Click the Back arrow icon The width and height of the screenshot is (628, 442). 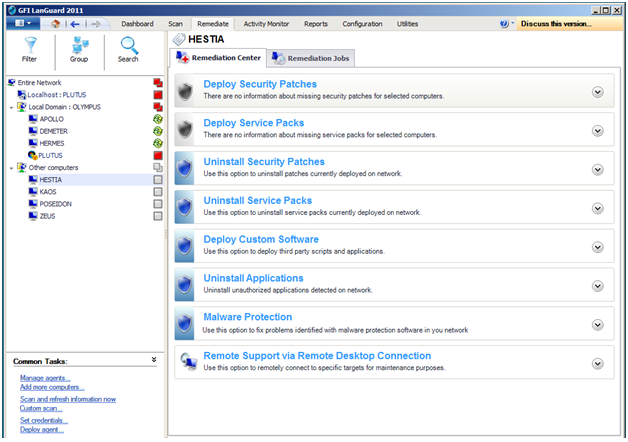[x=74, y=24]
